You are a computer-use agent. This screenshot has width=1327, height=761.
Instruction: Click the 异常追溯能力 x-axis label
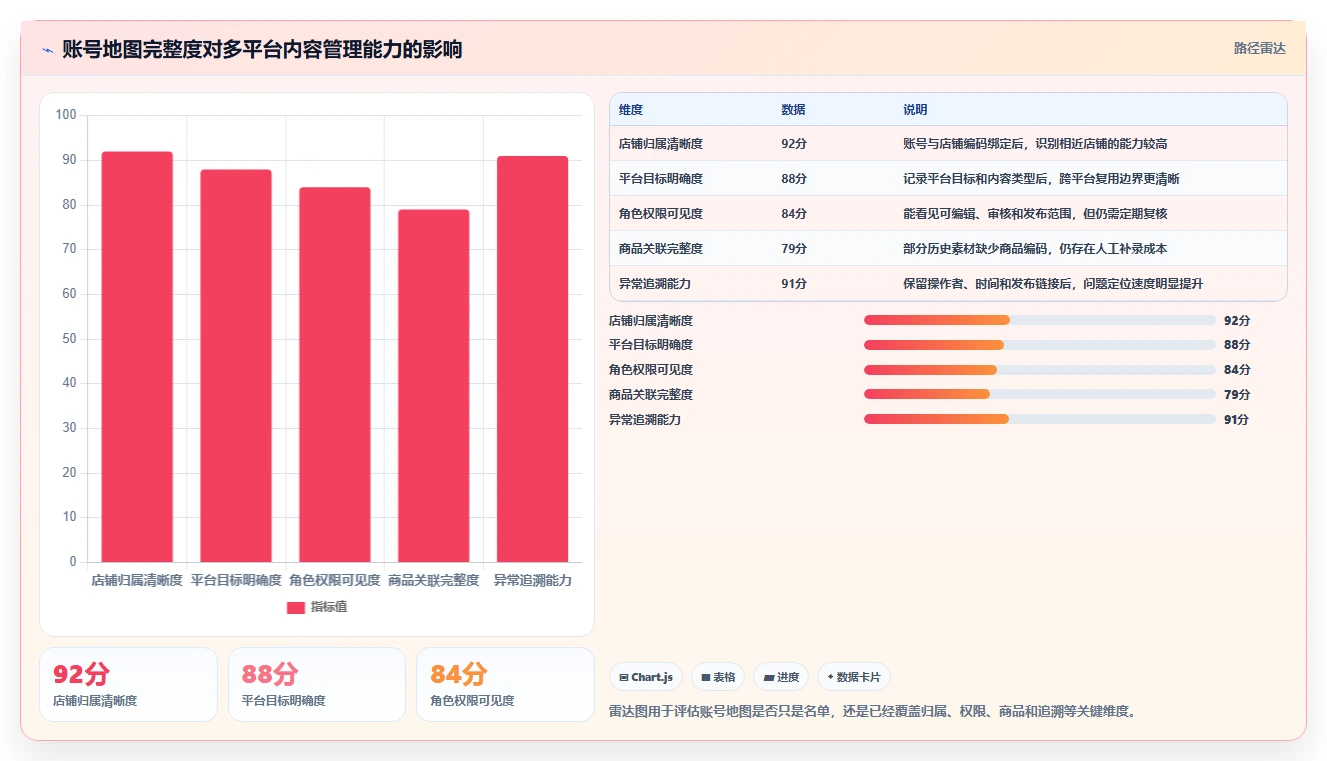pos(532,580)
